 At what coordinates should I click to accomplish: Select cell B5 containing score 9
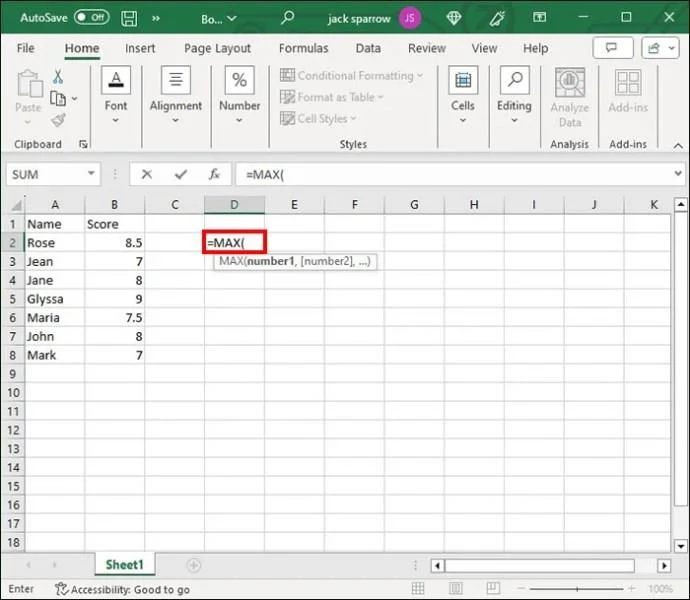114,299
